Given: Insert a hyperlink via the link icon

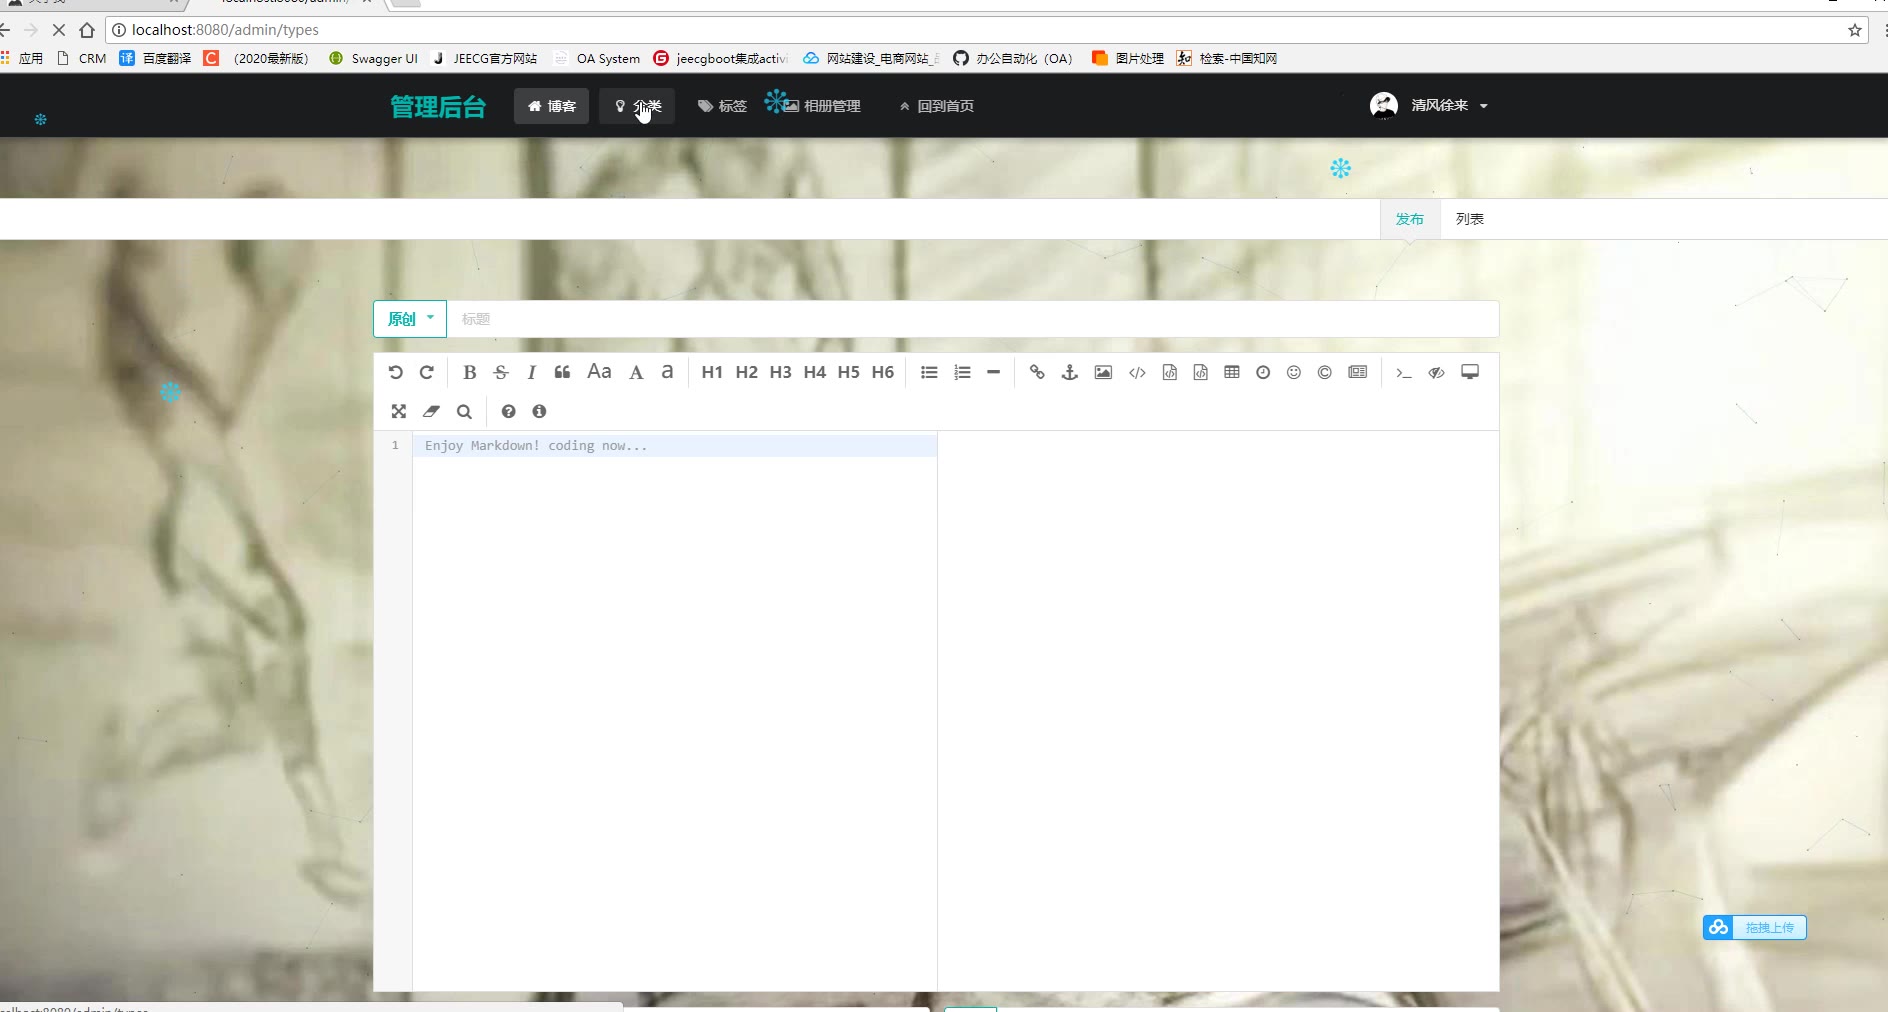Looking at the screenshot, I should [1037, 372].
